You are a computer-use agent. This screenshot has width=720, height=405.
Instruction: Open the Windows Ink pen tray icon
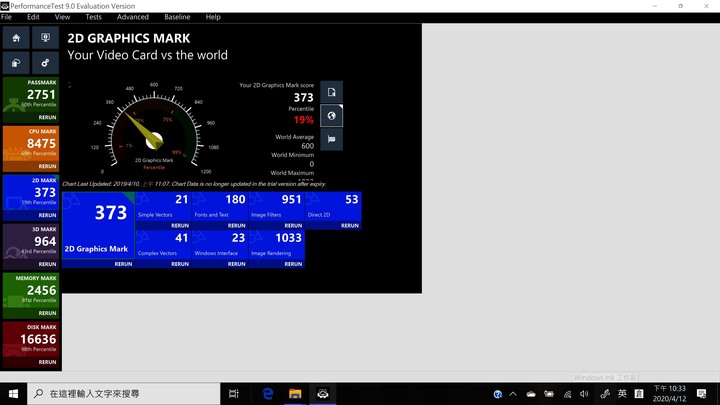[605, 394]
